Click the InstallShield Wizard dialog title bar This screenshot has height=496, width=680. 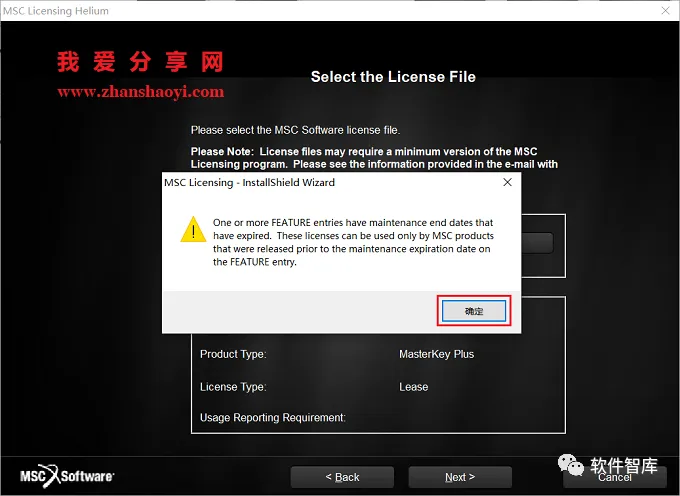coord(330,182)
